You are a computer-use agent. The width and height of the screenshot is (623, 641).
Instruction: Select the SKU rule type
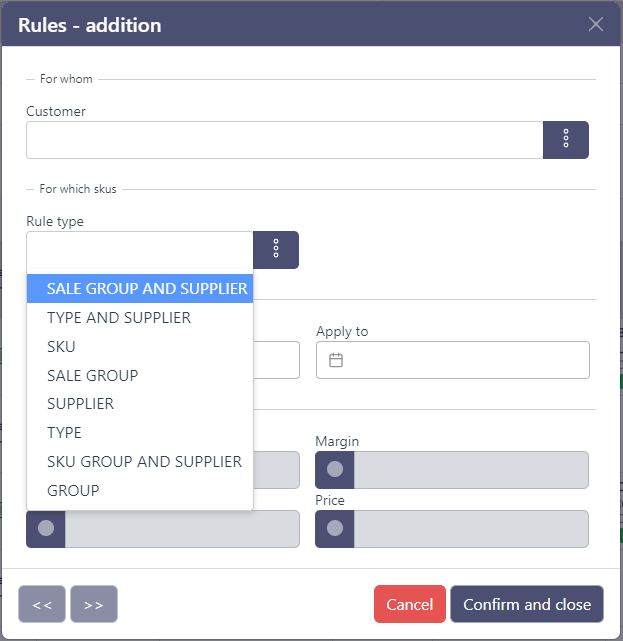(x=61, y=346)
